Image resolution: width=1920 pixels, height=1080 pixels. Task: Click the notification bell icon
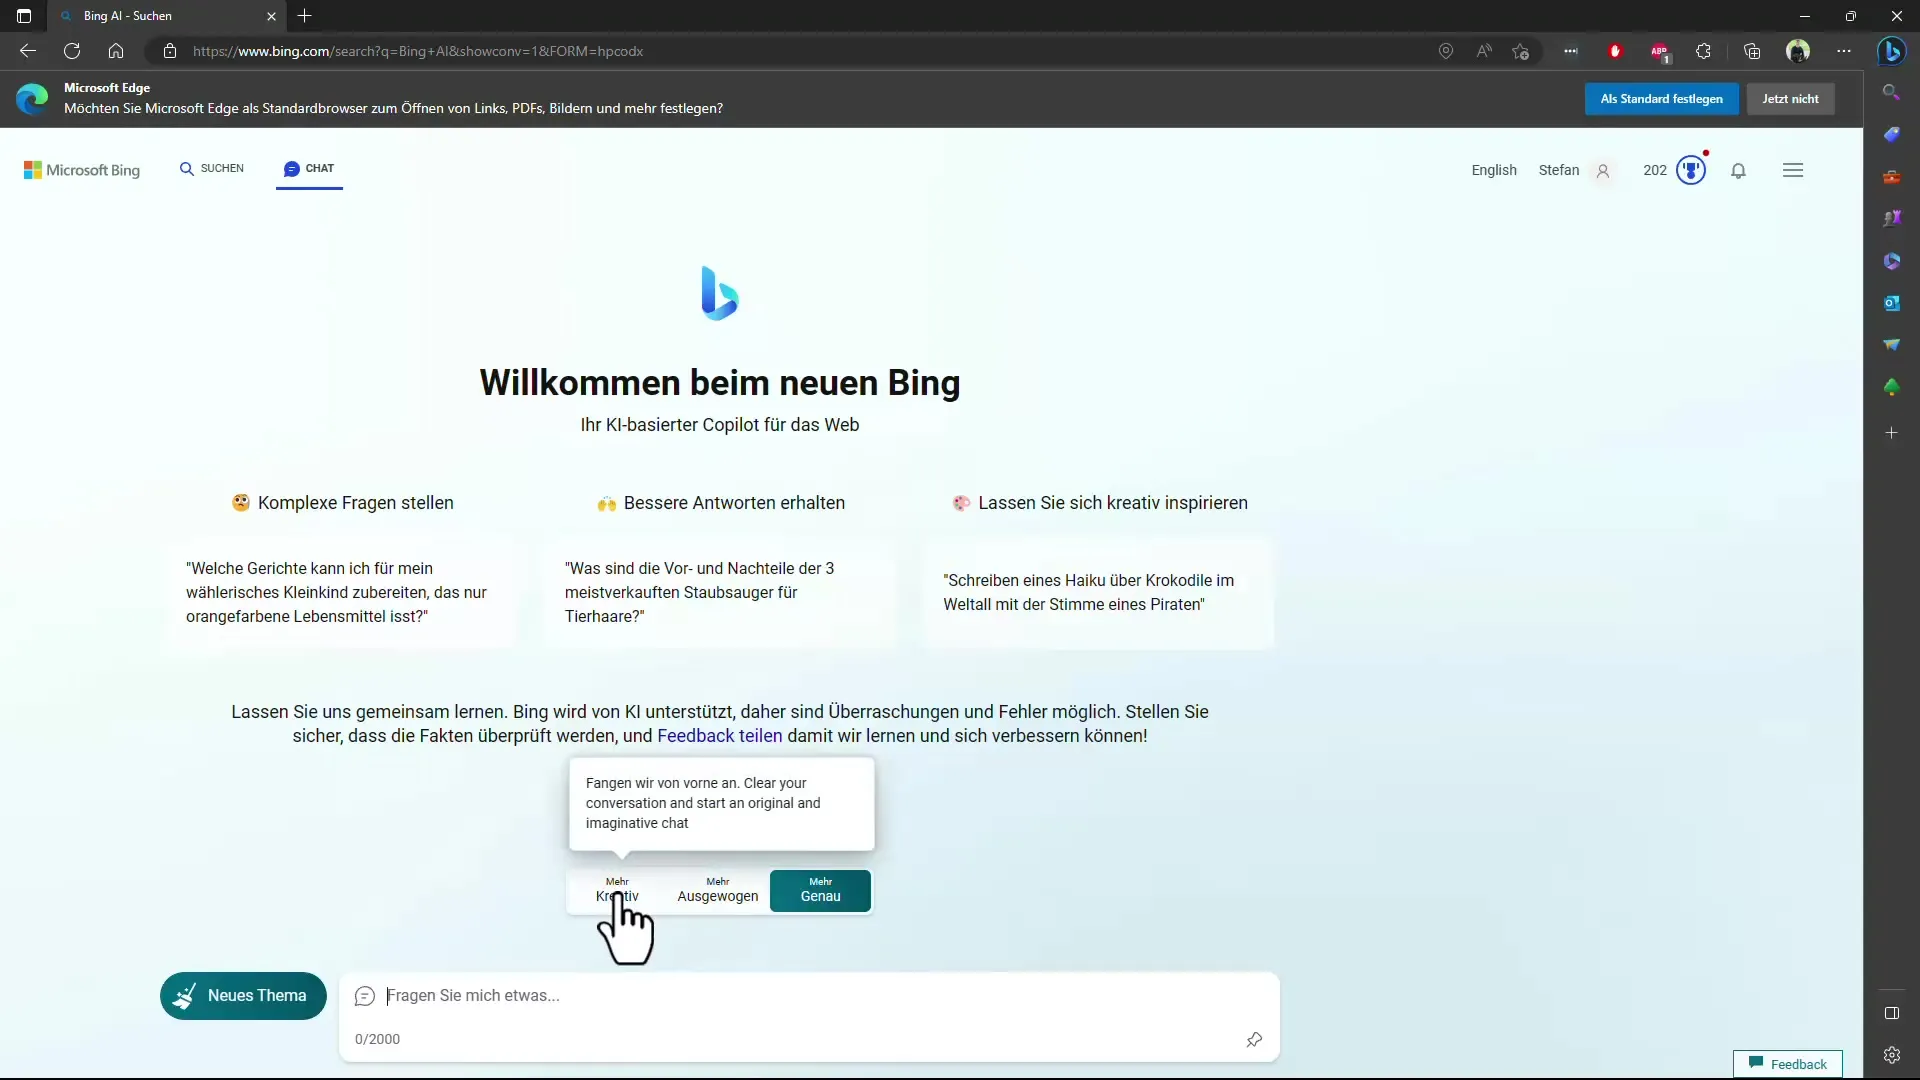pos(1738,169)
